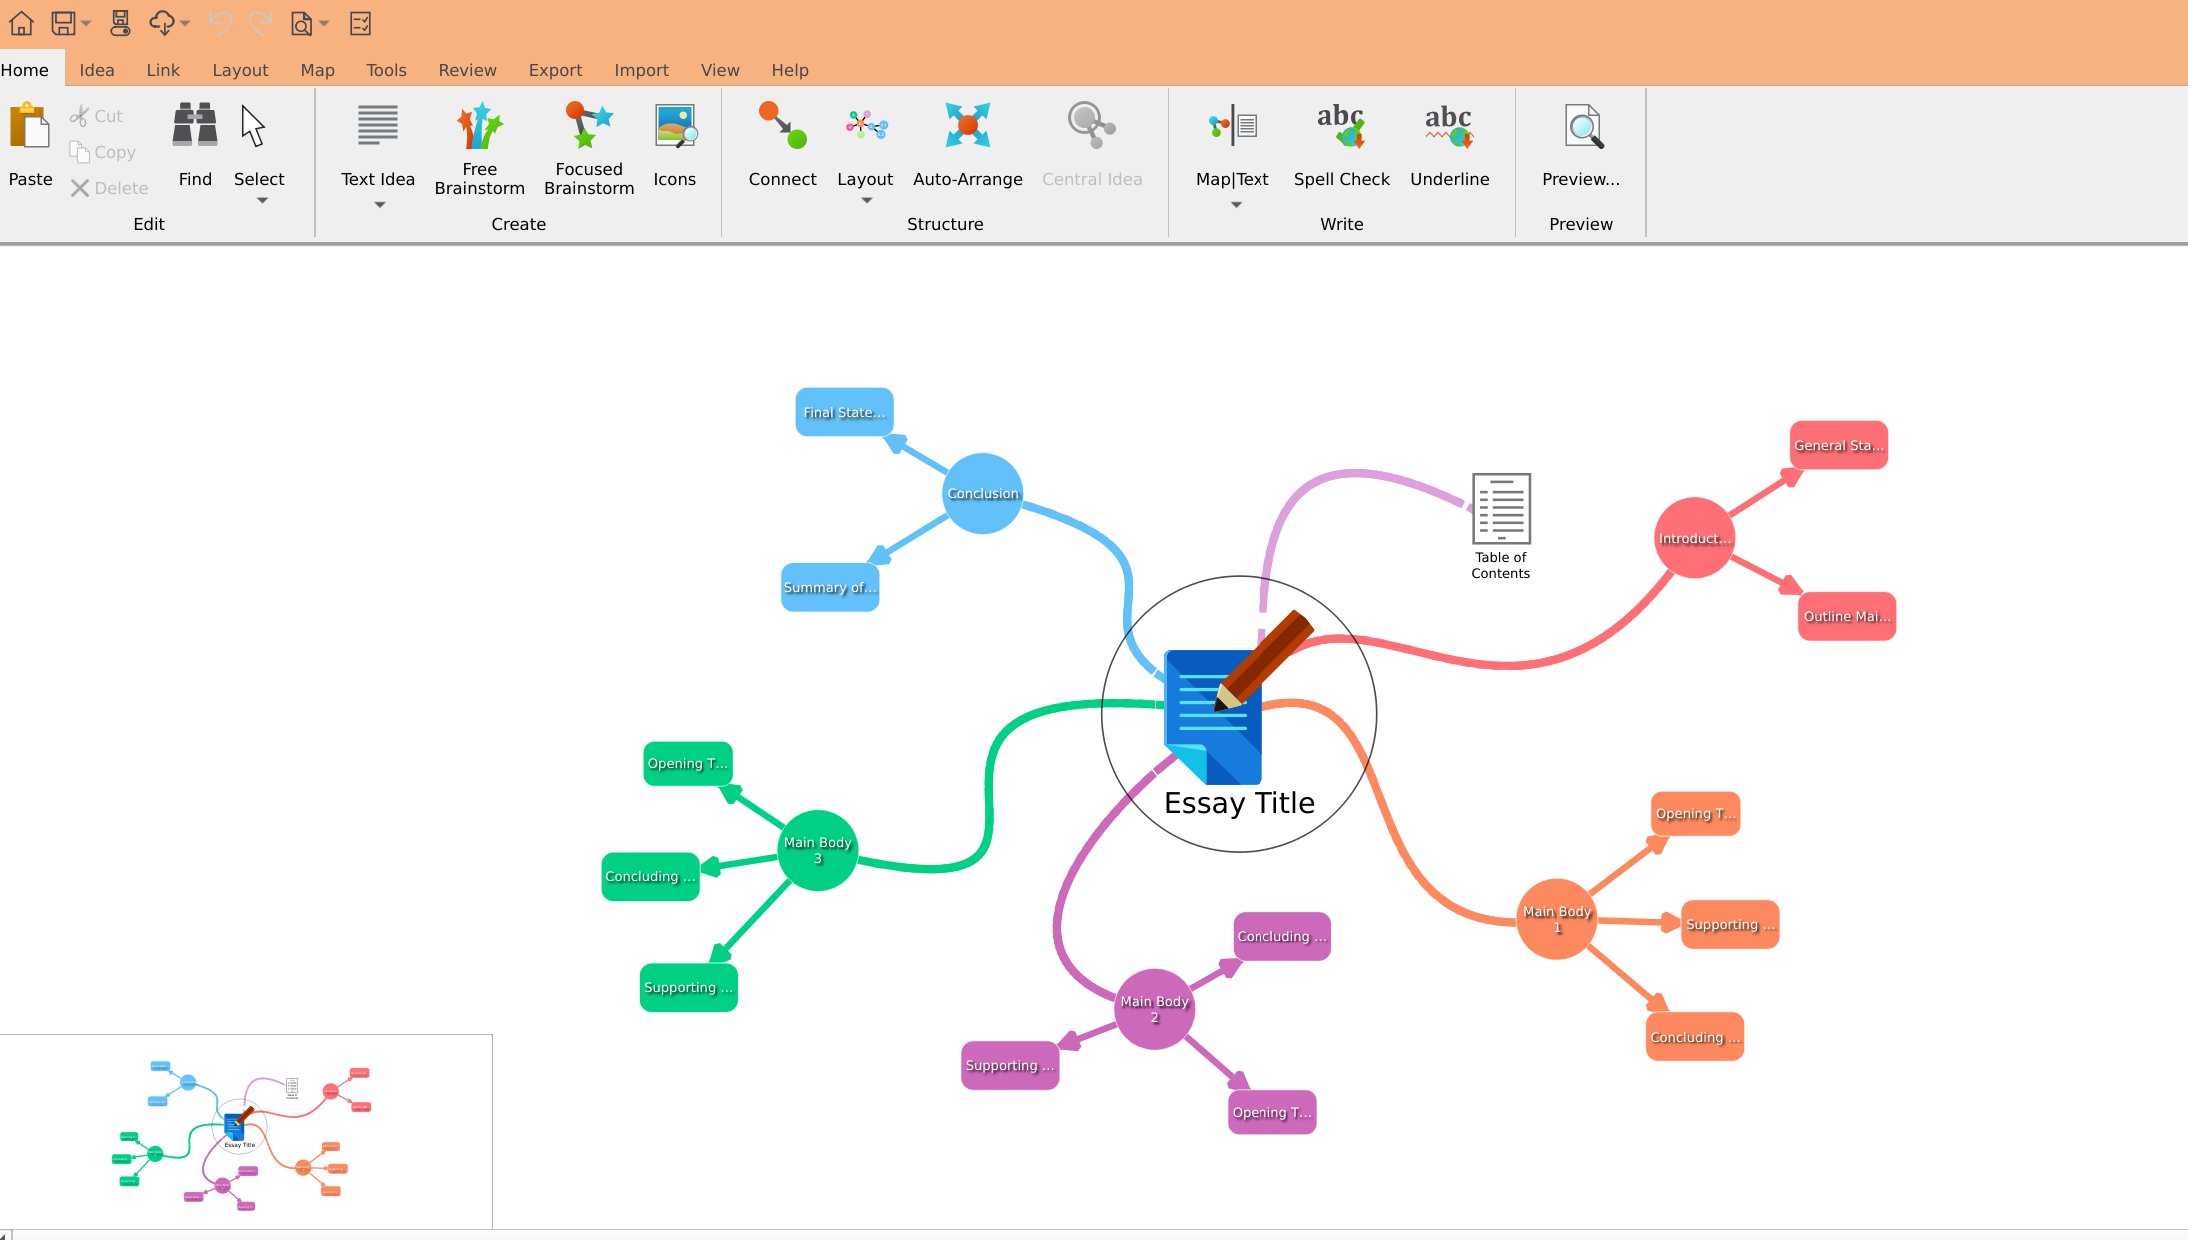Click the home icon in title bar

21,23
